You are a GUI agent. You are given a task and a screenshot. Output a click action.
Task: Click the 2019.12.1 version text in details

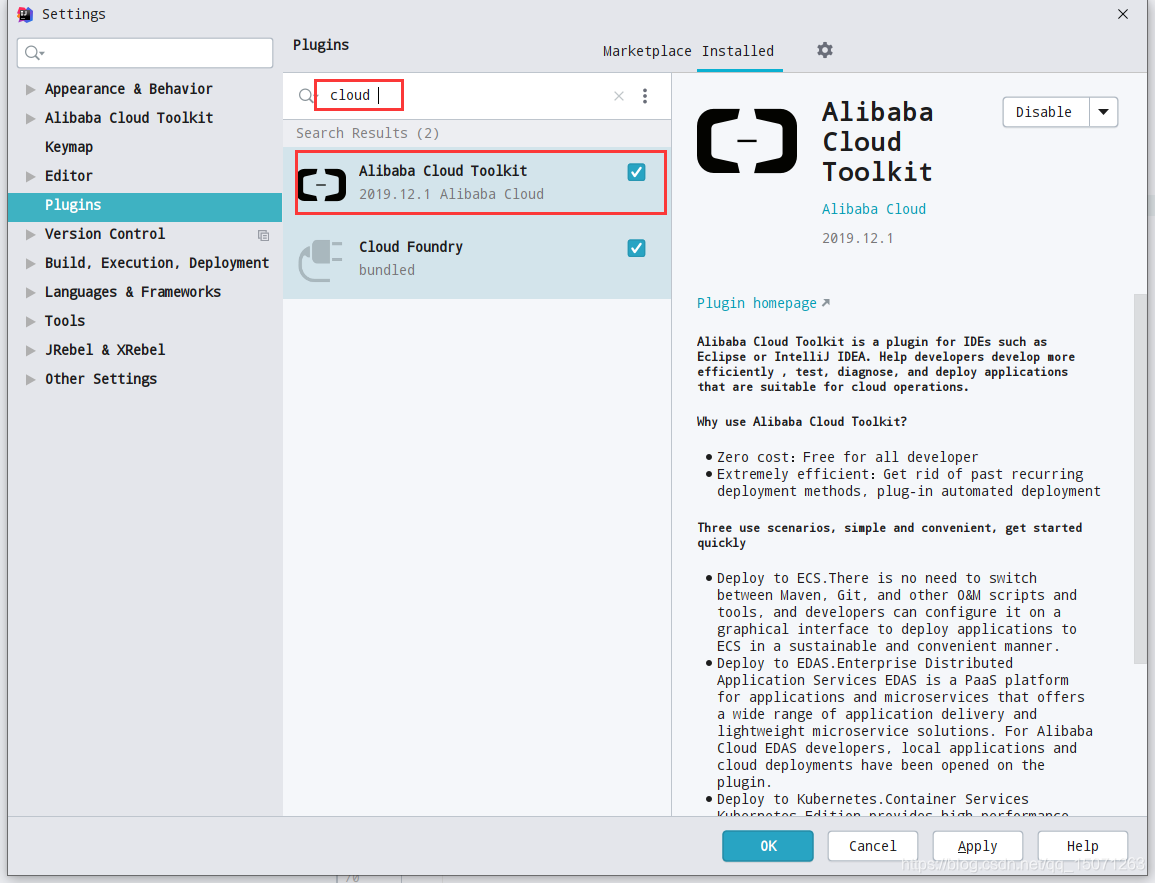pyautogui.click(x=857, y=238)
